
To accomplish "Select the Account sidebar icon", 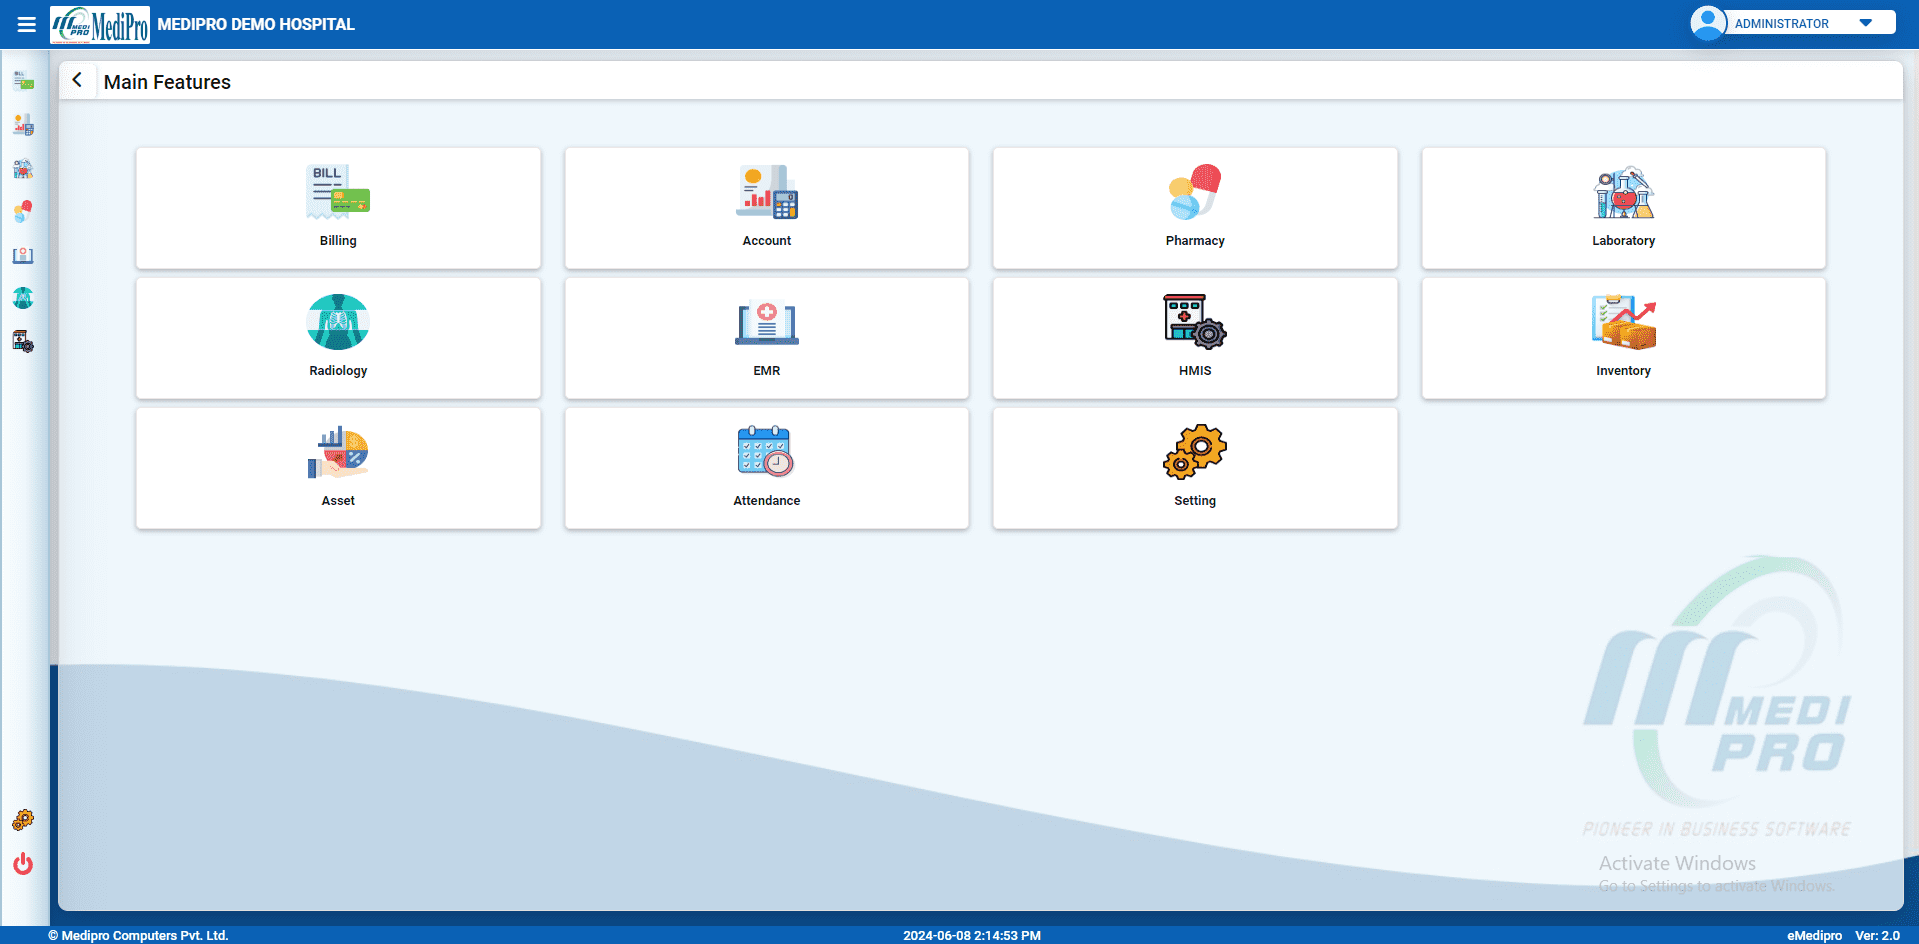I will click(23, 125).
